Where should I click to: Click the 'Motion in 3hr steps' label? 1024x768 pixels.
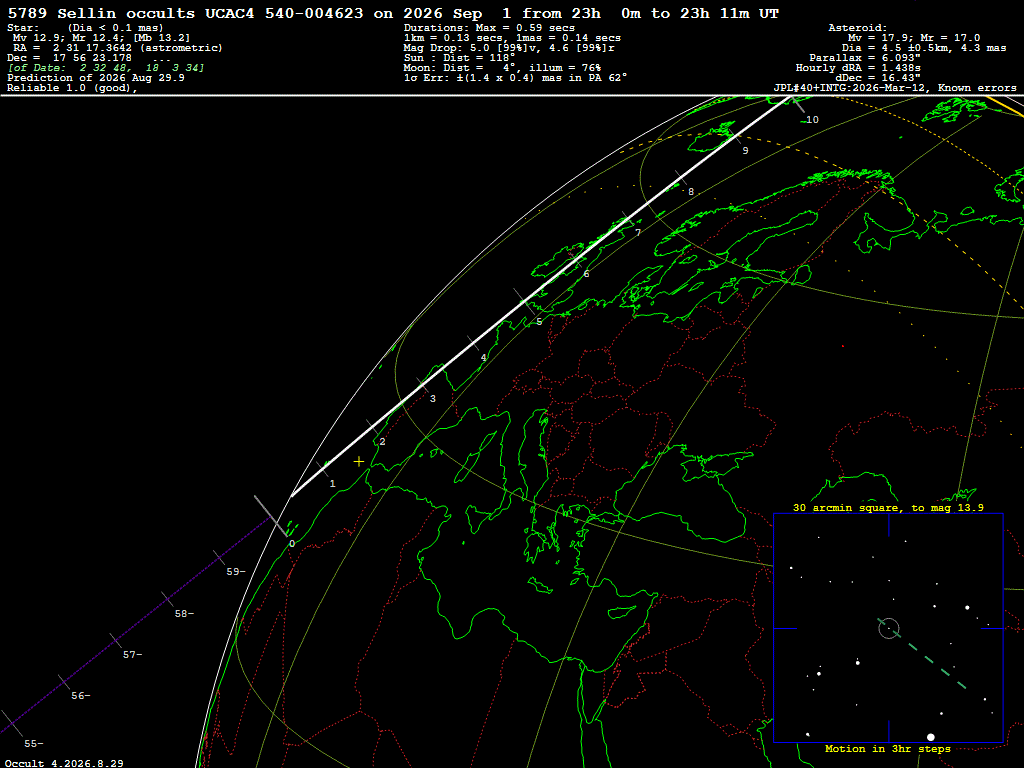[888, 748]
